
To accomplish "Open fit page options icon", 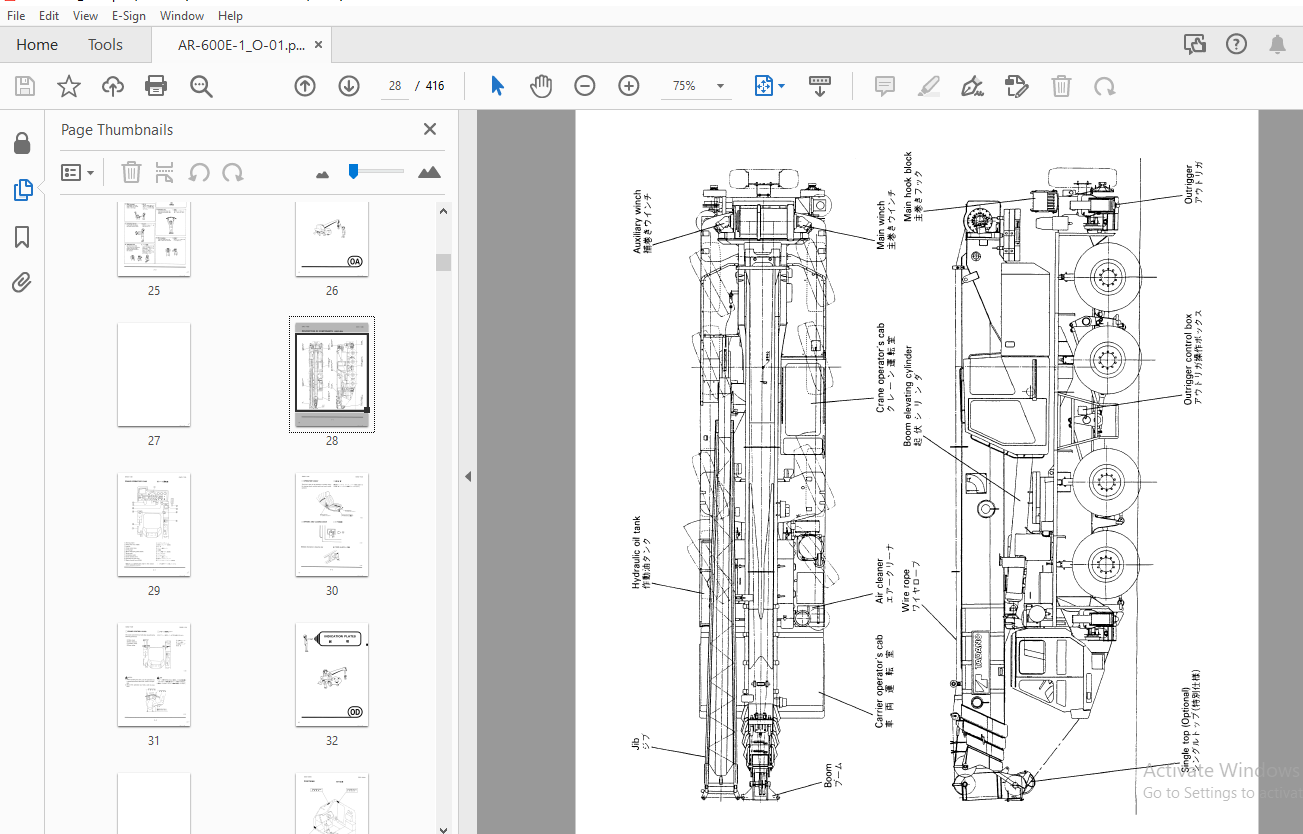I will (768, 86).
